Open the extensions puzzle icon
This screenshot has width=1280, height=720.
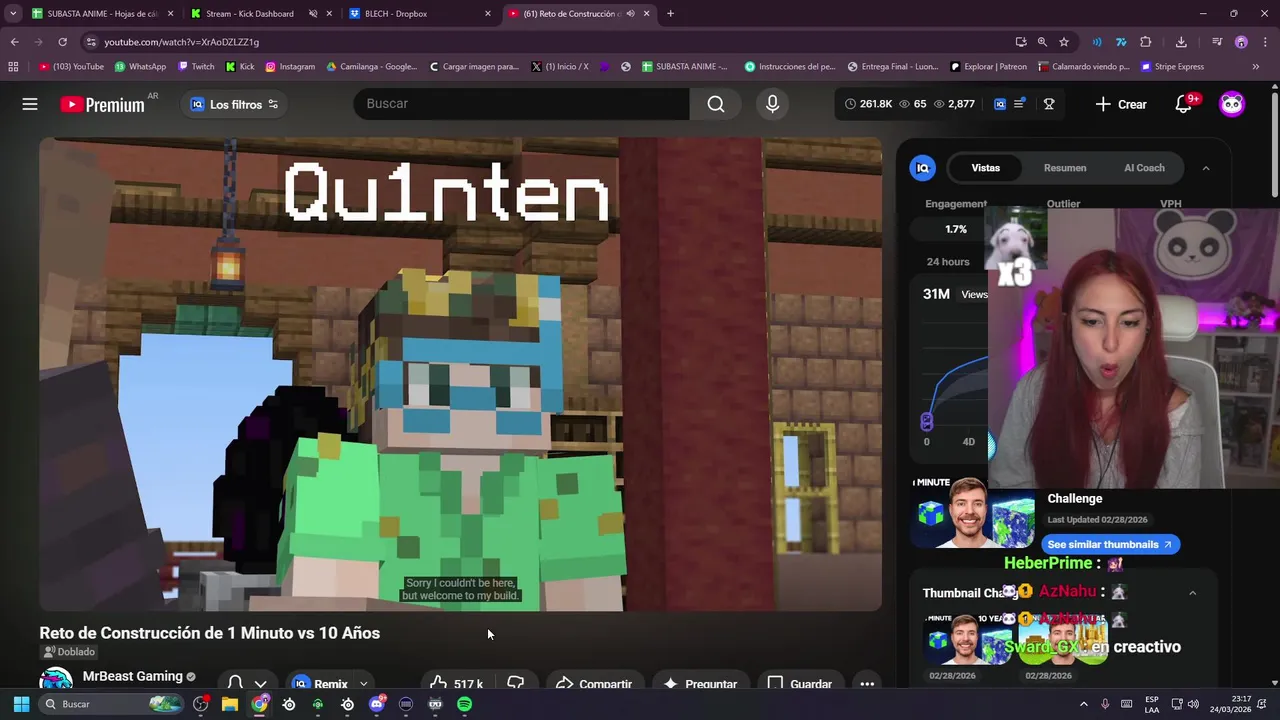pyautogui.click(x=1146, y=42)
